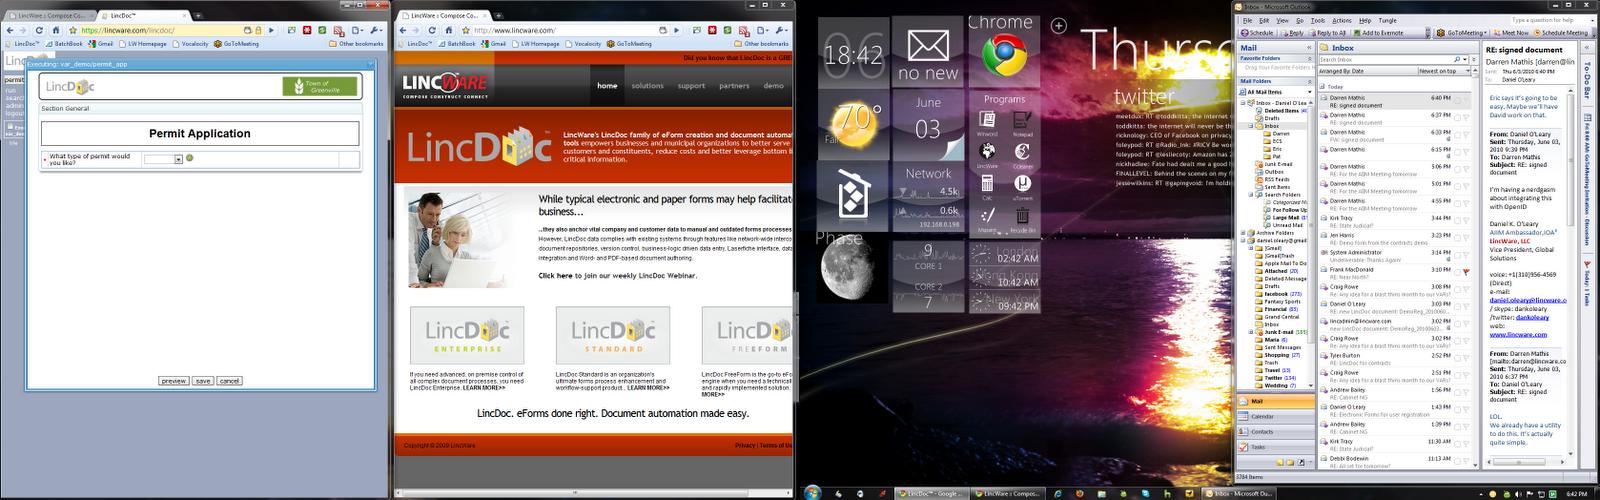Click the LincDoc Enterprise product image
This screenshot has width=1600, height=500.
467,335
